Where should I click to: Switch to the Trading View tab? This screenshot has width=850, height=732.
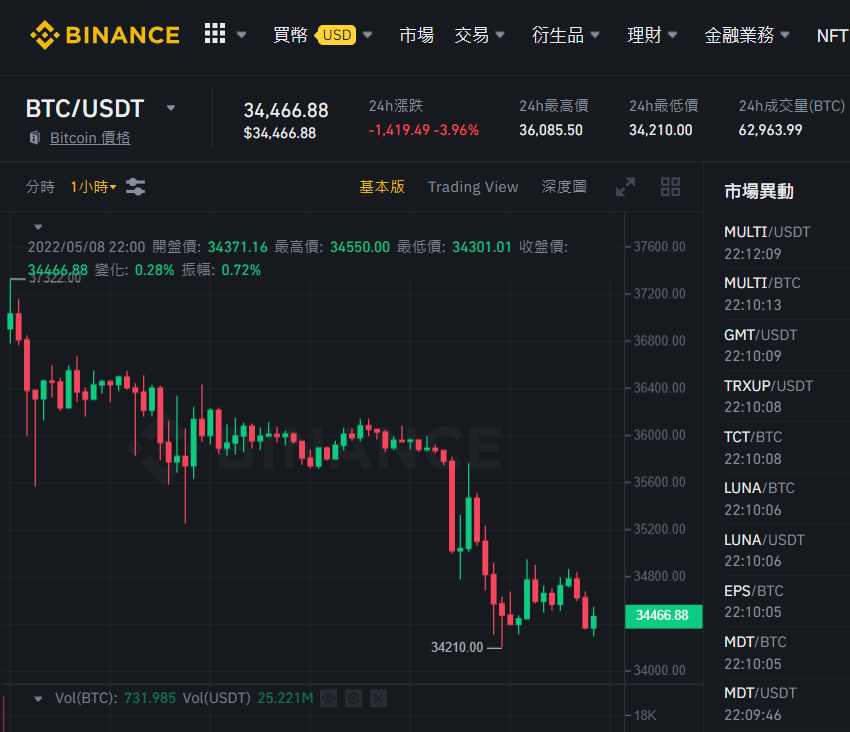point(473,187)
